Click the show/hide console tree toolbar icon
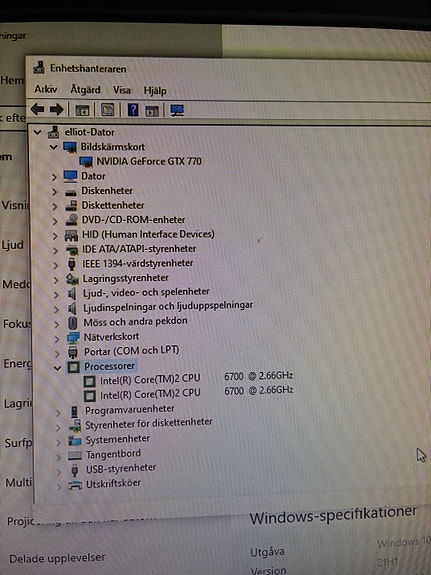This screenshot has height=575, width=431. click(82, 110)
